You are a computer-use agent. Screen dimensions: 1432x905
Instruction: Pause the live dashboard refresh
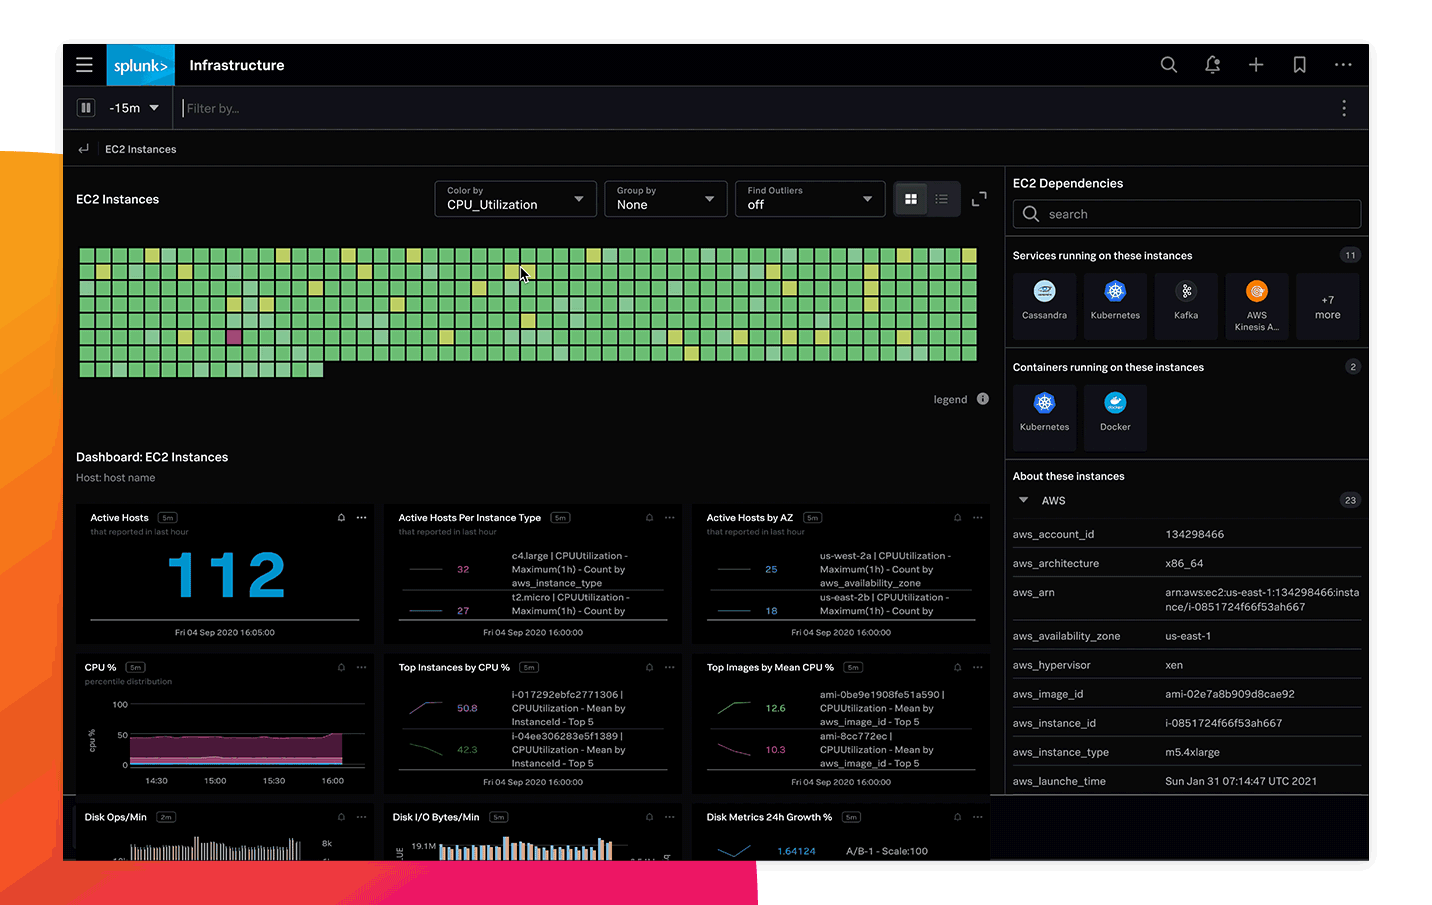[x=86, y=107]
